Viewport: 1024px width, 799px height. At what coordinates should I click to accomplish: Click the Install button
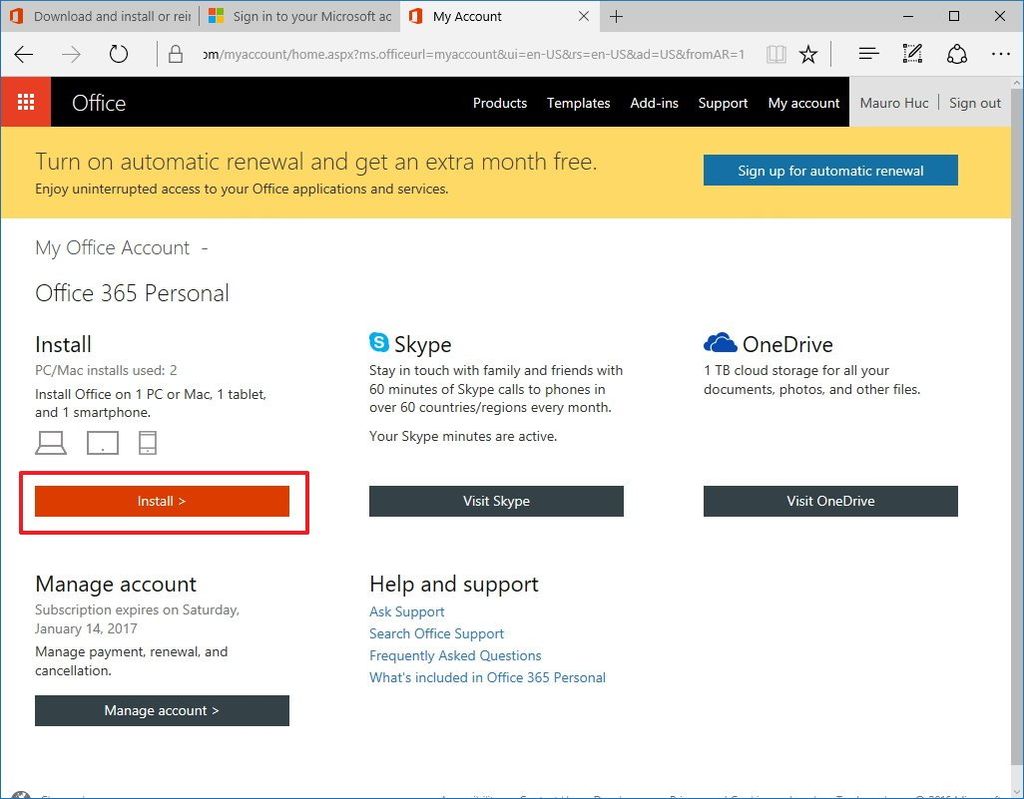(162, 501)
